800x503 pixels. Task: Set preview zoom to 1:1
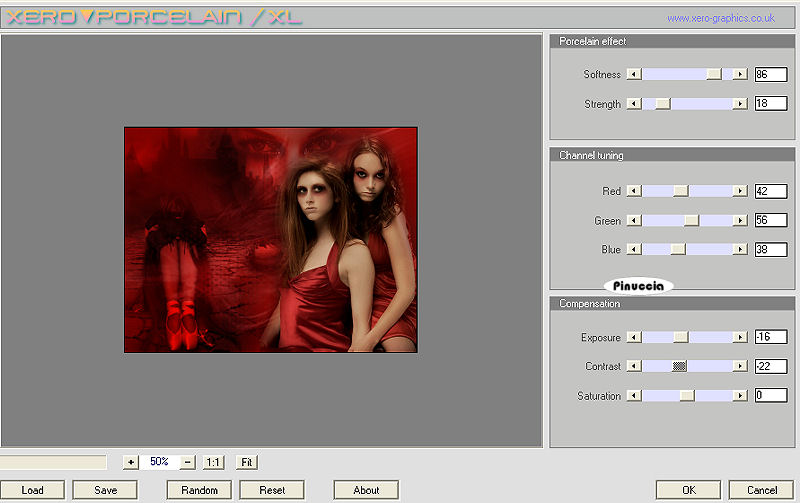[x=213, y=462]
